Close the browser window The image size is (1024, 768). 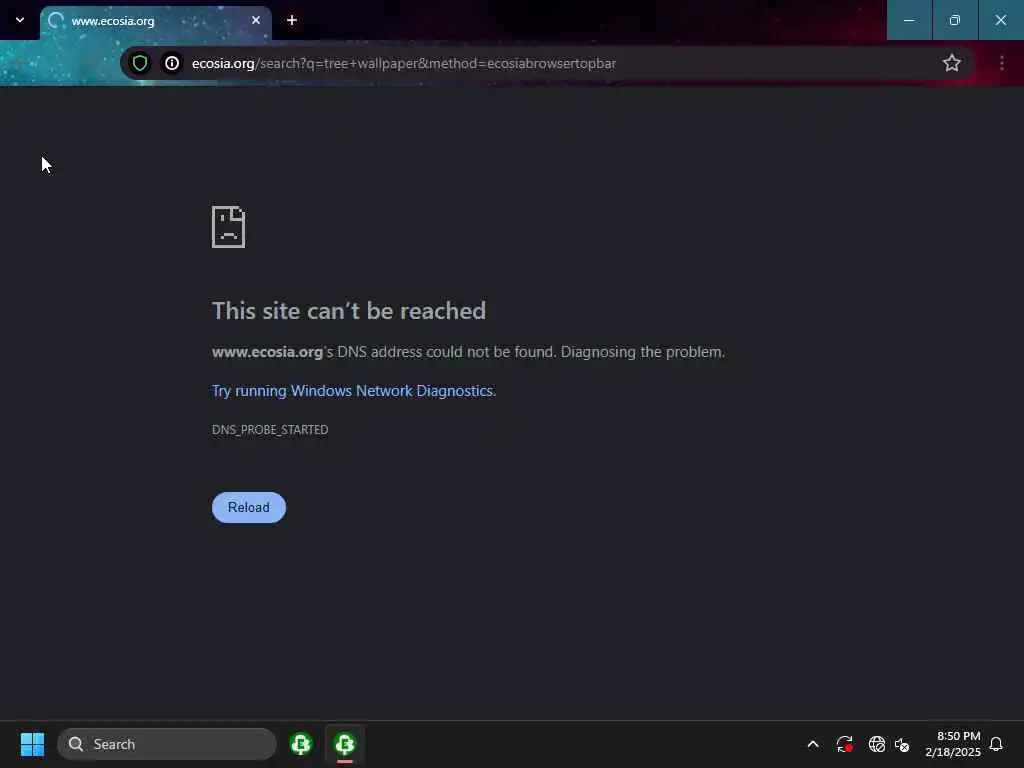[1001, 20]
